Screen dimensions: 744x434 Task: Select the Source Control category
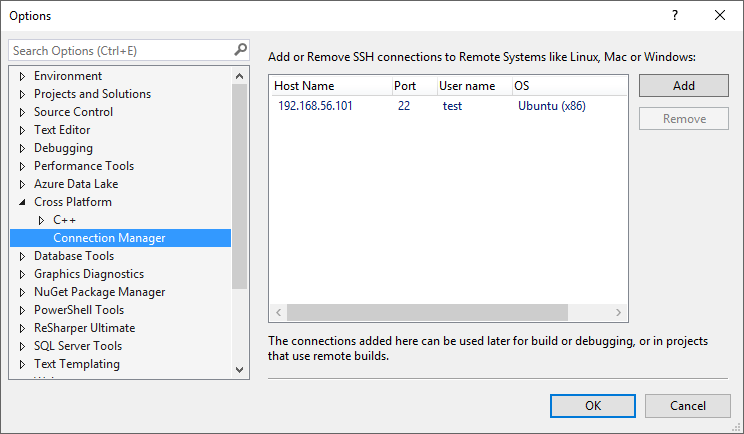pos(73,112)
